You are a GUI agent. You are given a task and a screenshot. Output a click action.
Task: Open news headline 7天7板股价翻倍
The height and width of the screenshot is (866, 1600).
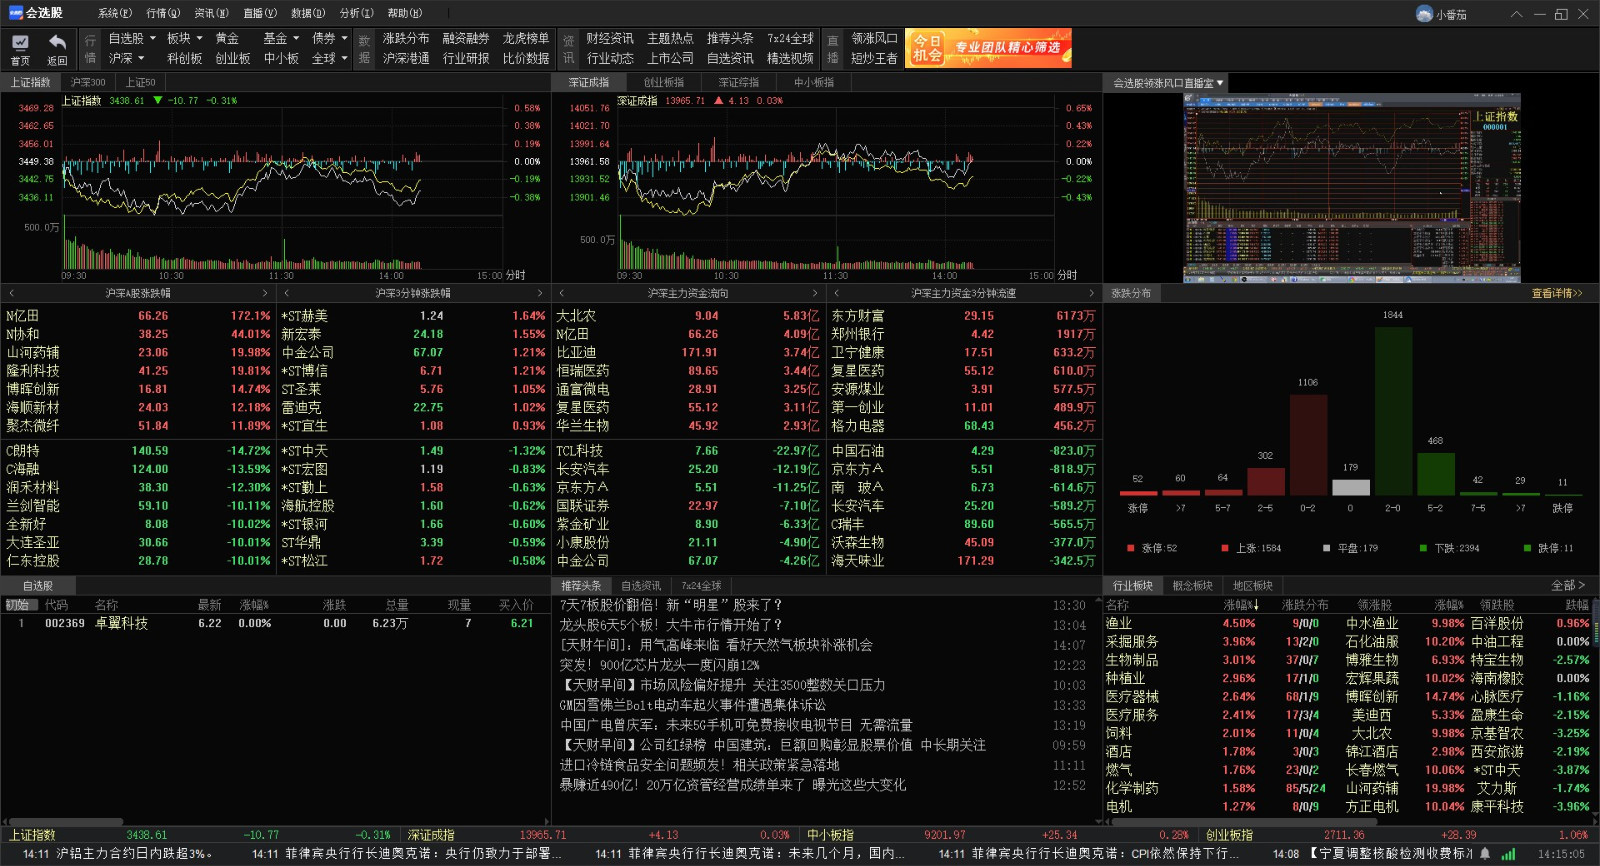[671, 605]
